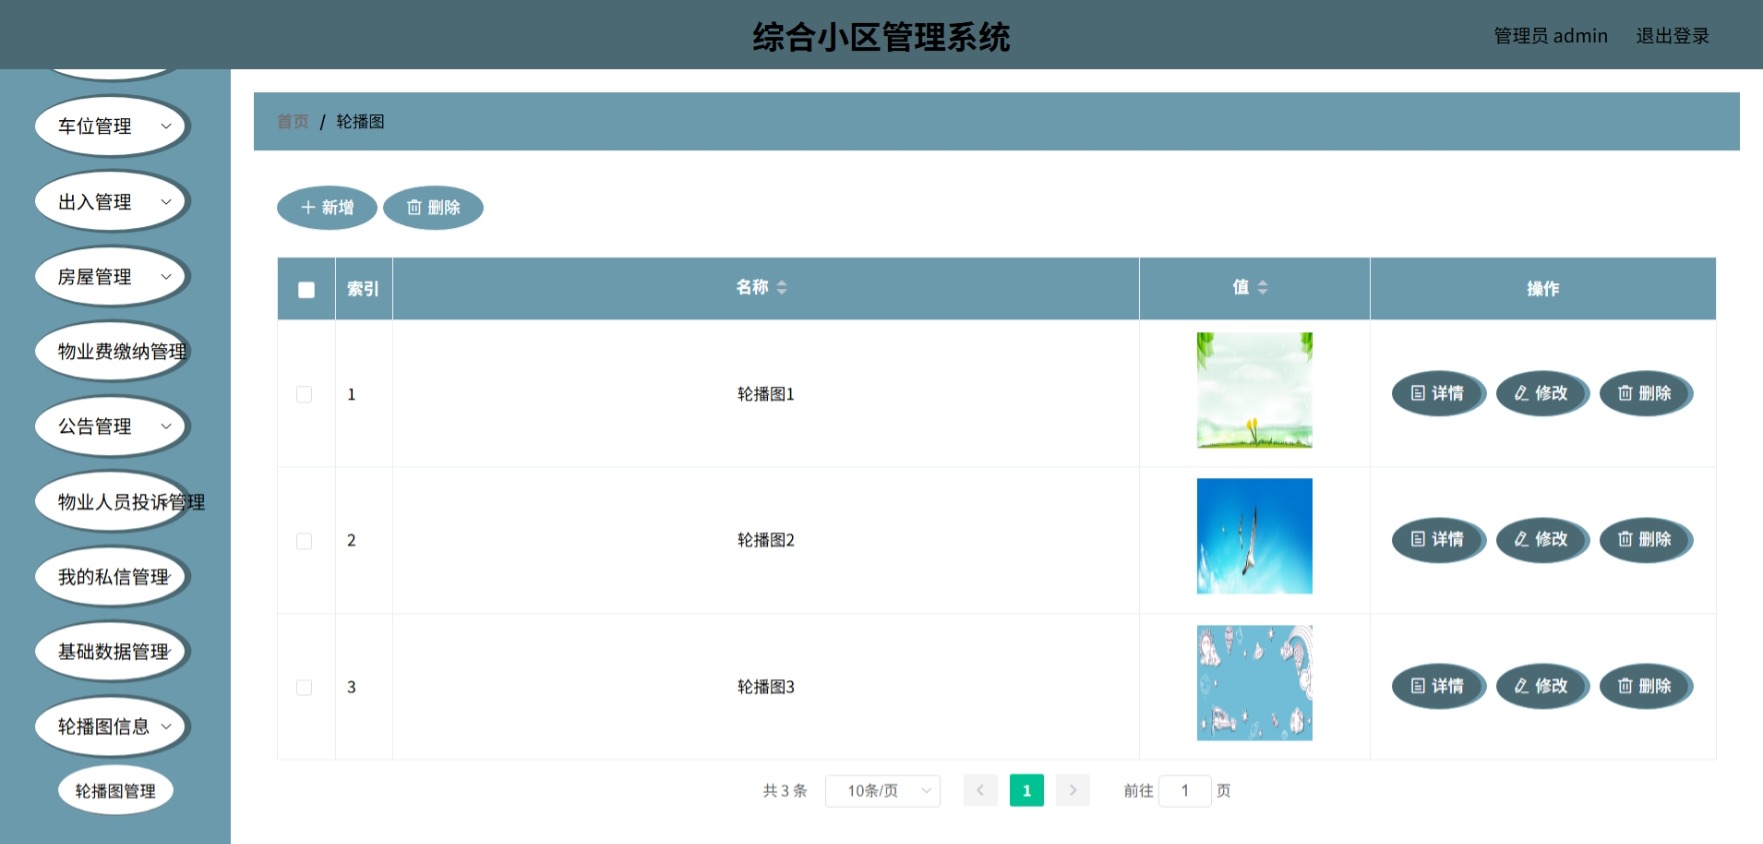Open 详情 for 轮播图2
The height and width of the screenshot is (844, 1763).
point(1438,540)
